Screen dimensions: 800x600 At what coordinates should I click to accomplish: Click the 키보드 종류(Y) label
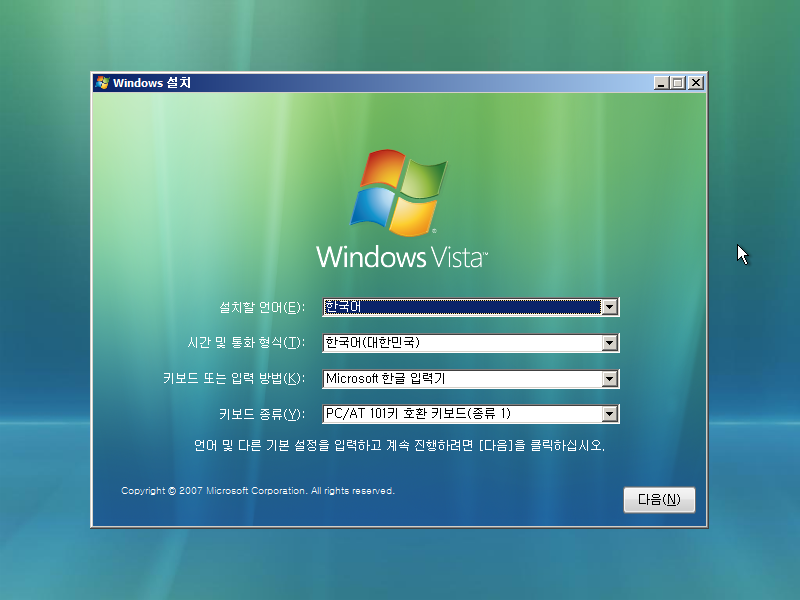tap(262, 414)
